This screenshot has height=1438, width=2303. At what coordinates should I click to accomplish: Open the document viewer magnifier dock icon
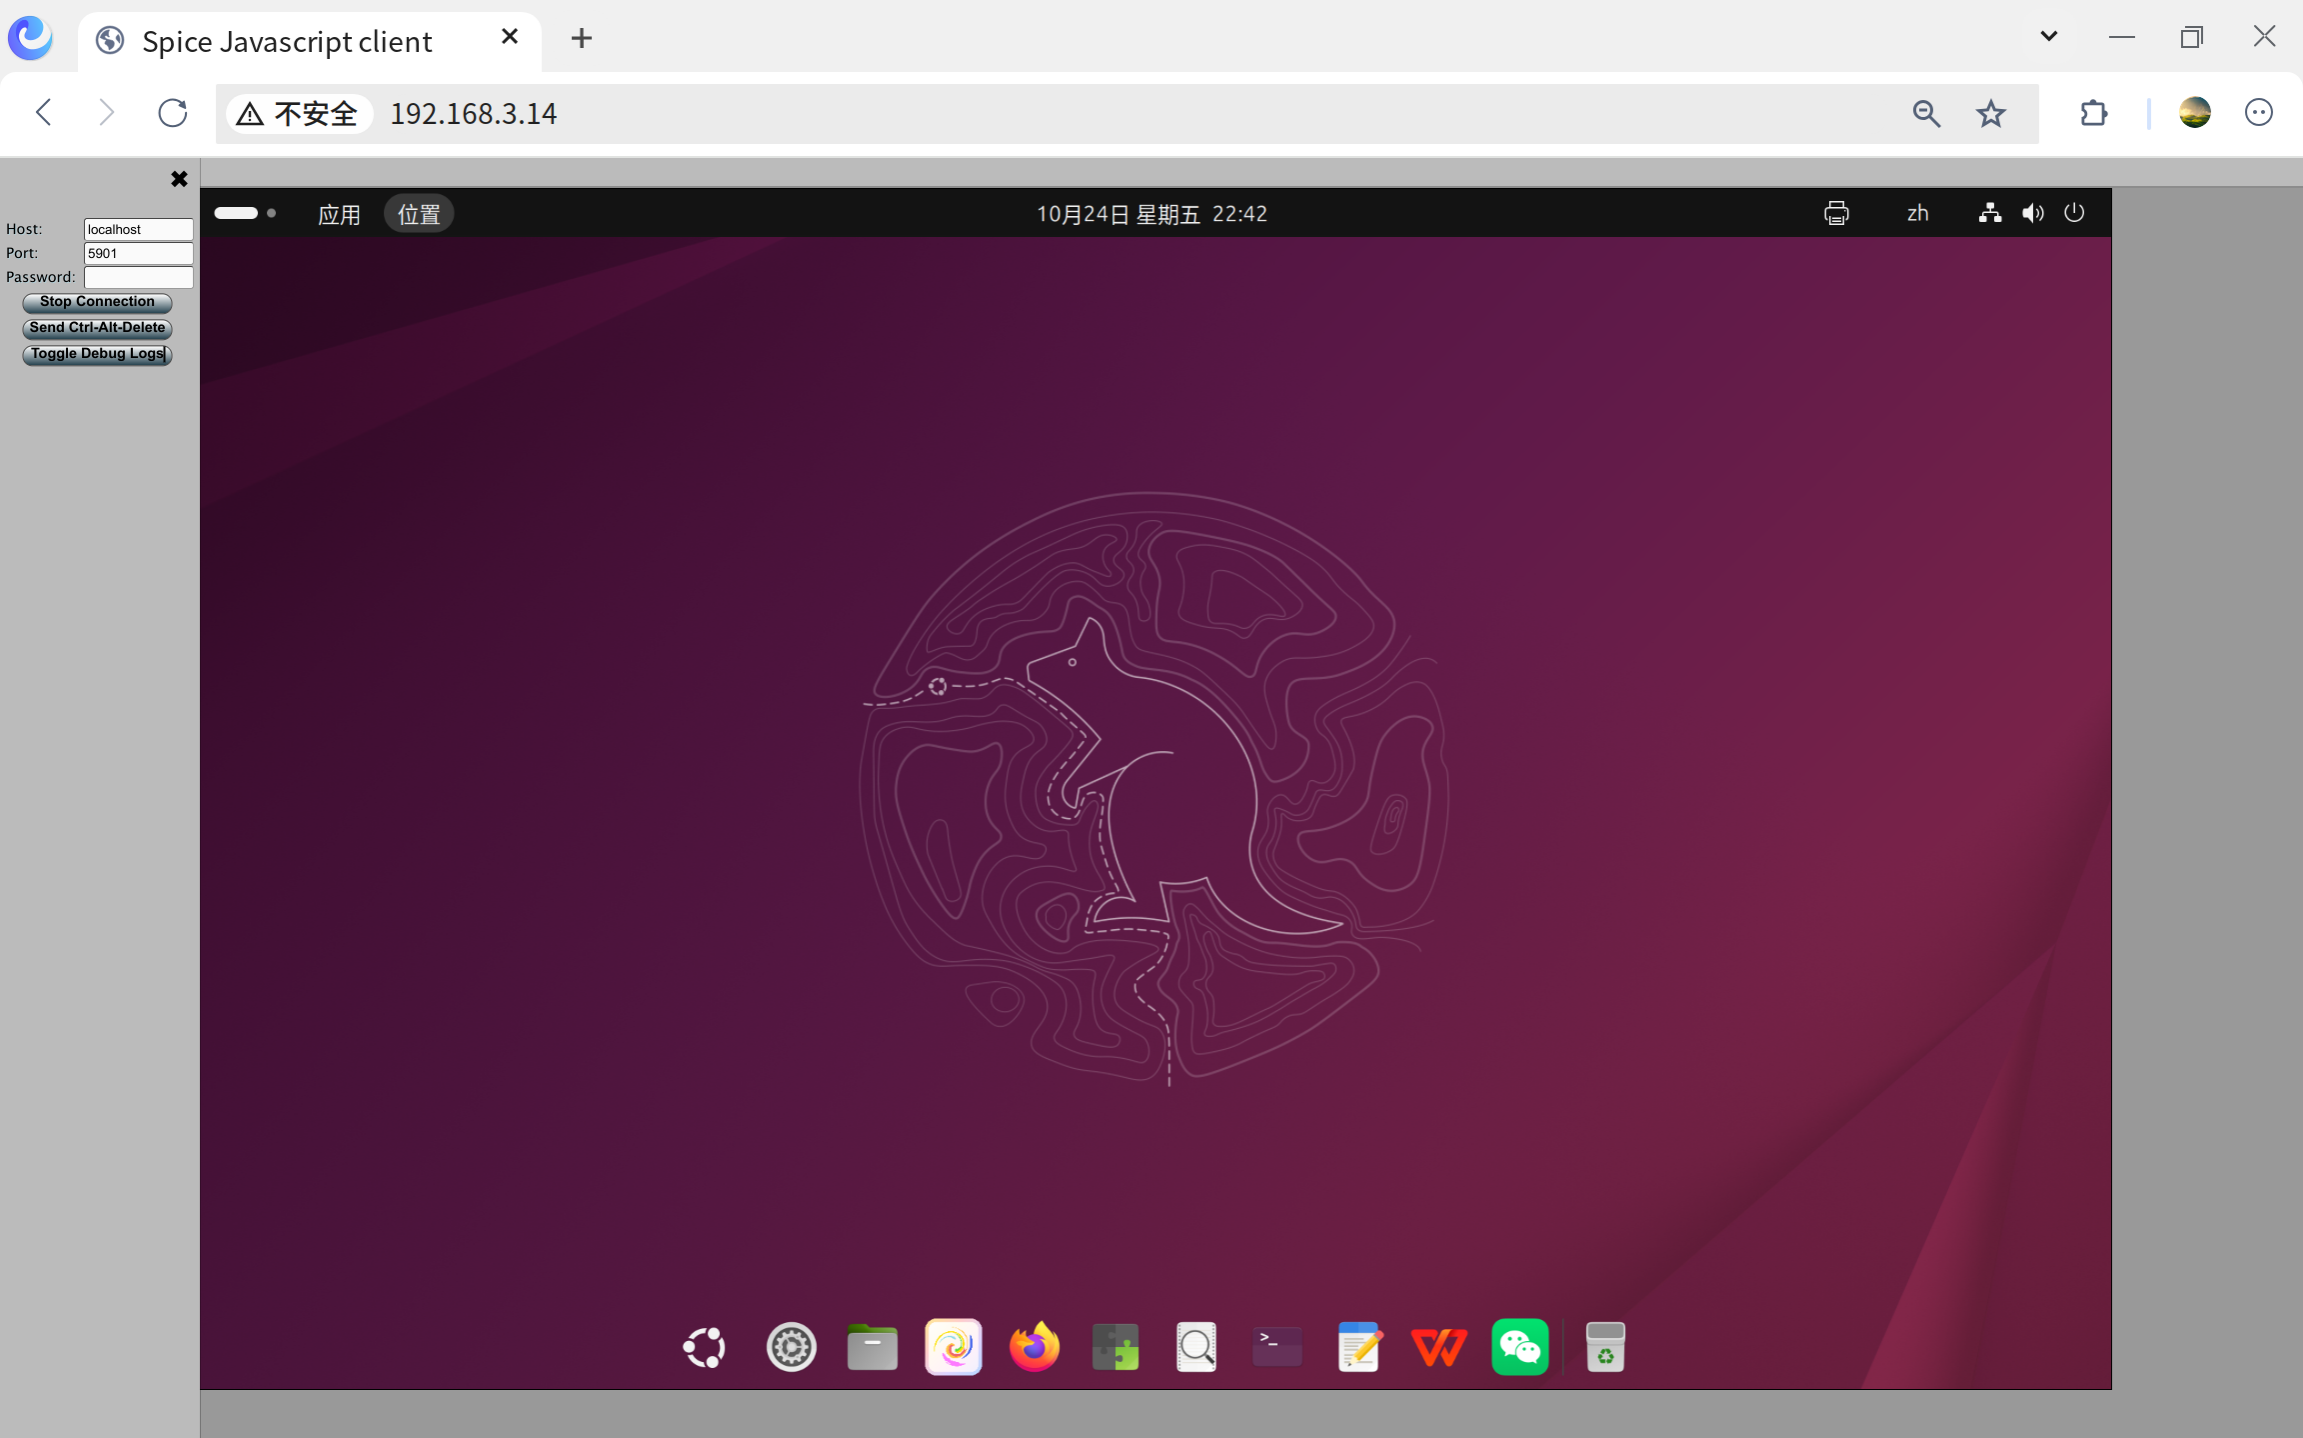pyautogui.click(x=1196, y=1347)
